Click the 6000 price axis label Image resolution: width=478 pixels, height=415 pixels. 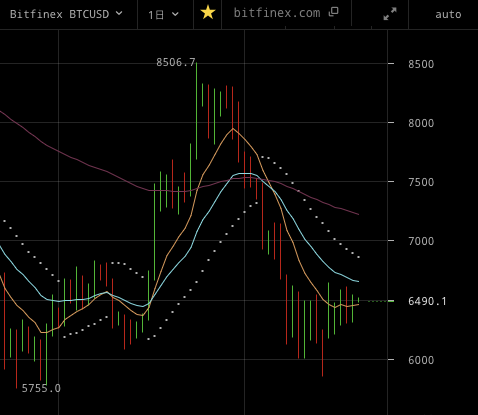click(421, 360)
